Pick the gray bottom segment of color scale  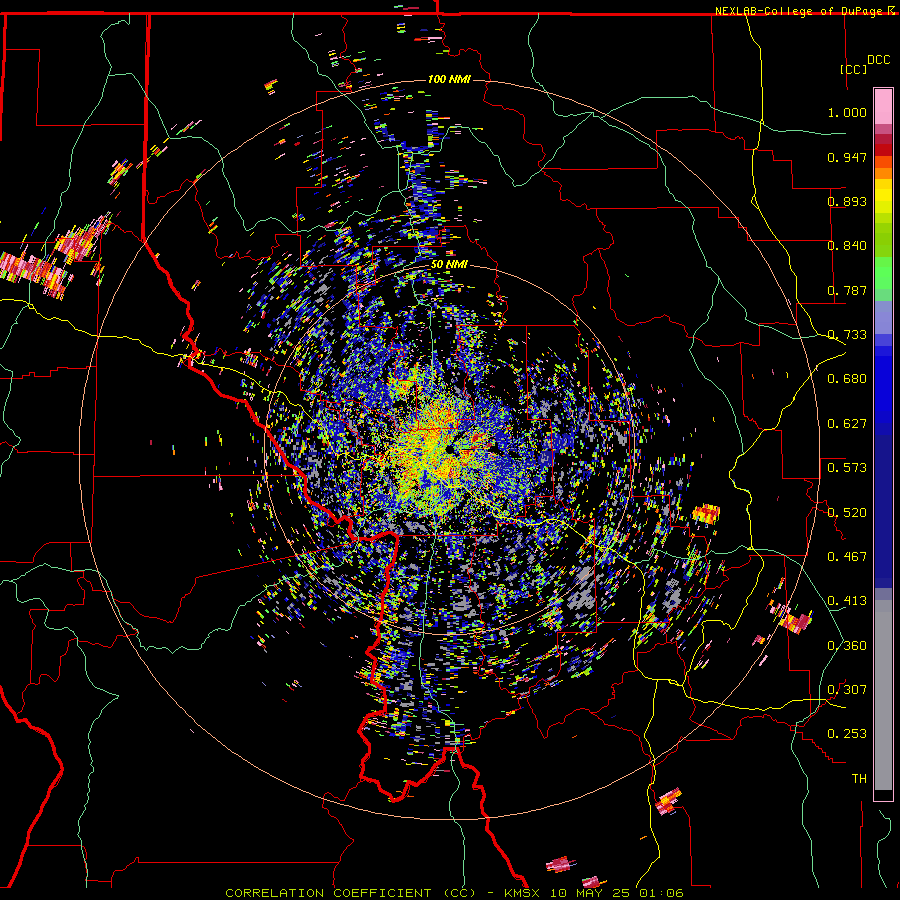coord(883,695)
